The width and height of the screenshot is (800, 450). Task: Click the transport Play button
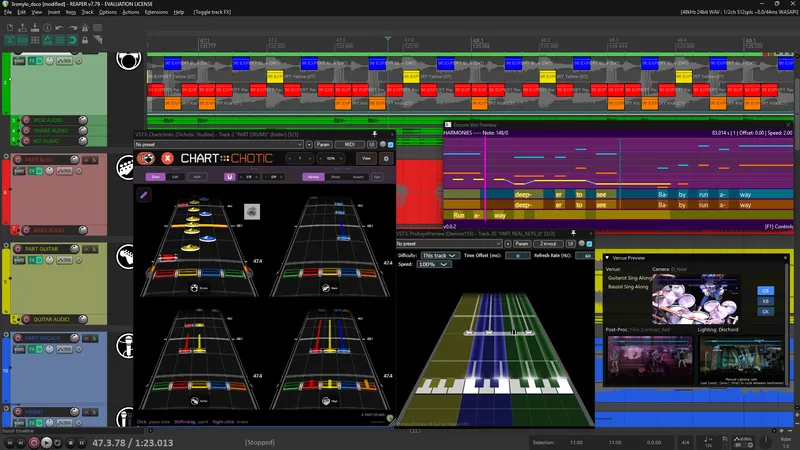click(46, 443)
